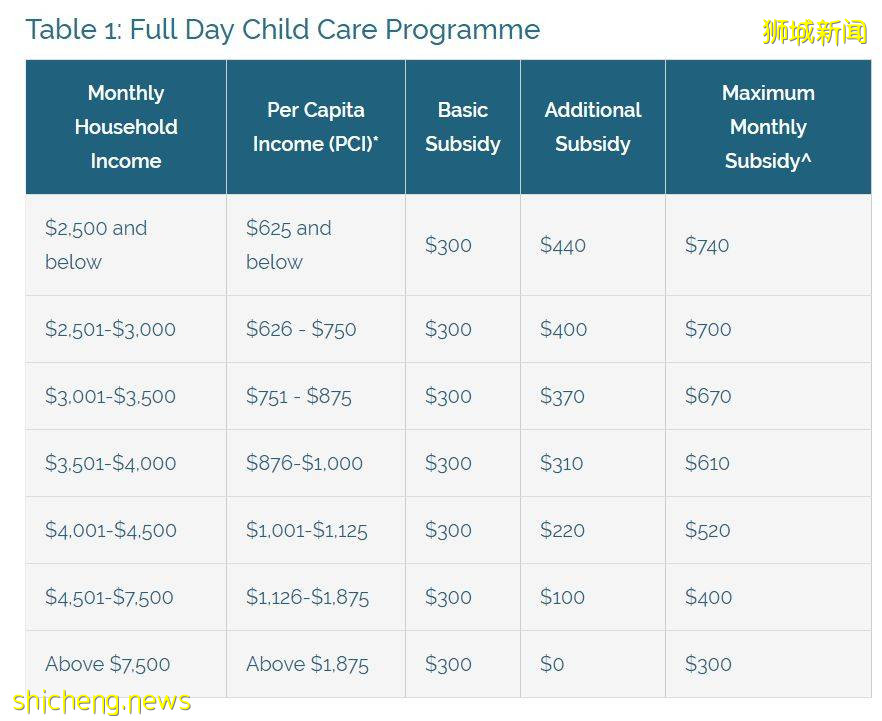Image resolution: width=882 pixels, height=721 pixels.
Task: Click the Table 1 Full Day Child Care Programme title
Action: coord(283,29)
